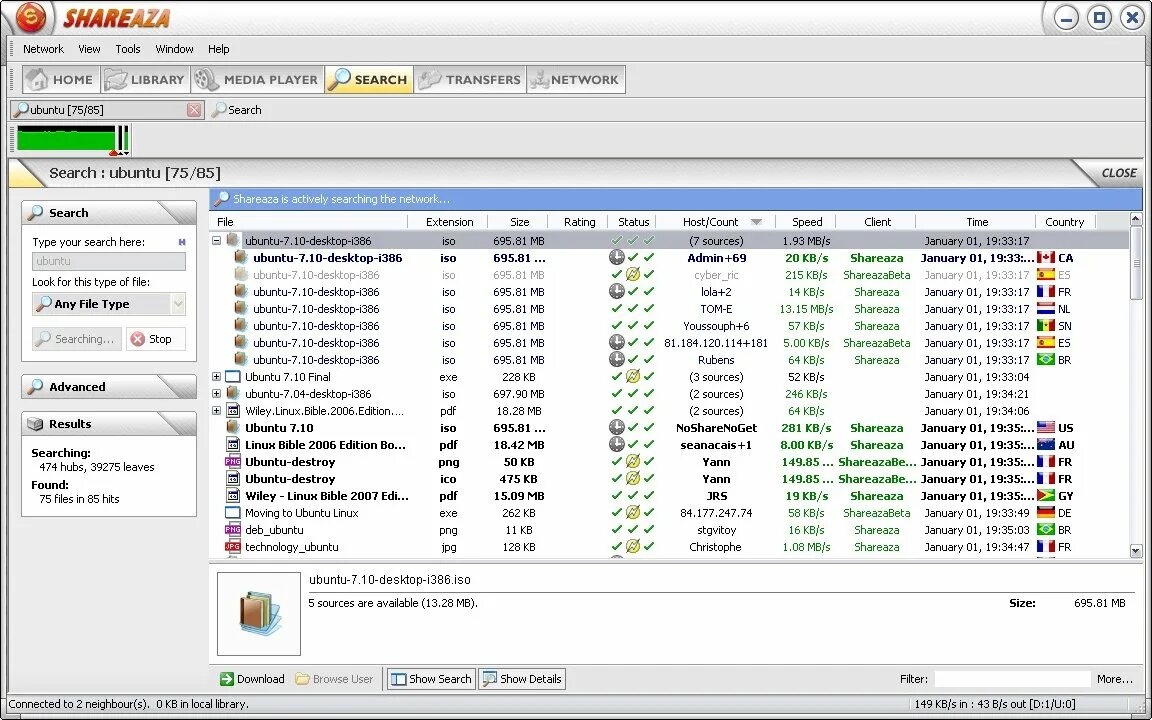The width and height of the screenshot is (1152, 720).
Task: Expand the Wiley.Linux.Bible.2006.Edition group
Action: coord(216,411)
